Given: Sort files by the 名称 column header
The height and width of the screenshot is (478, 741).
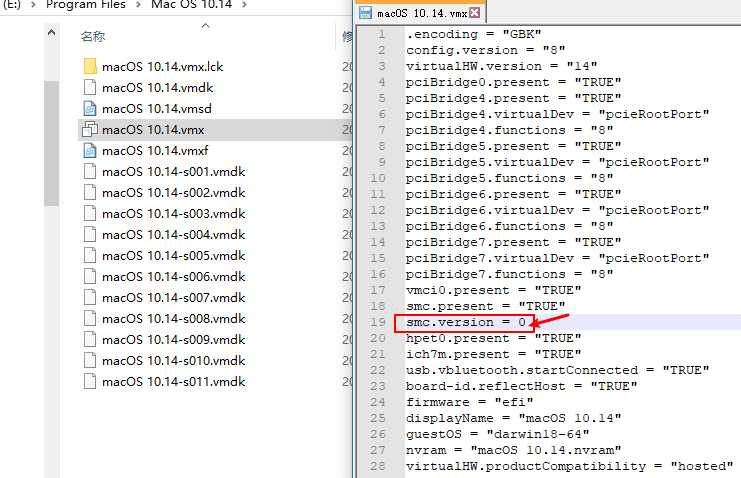Looking at the screenshot, I should tap(93, 36).
